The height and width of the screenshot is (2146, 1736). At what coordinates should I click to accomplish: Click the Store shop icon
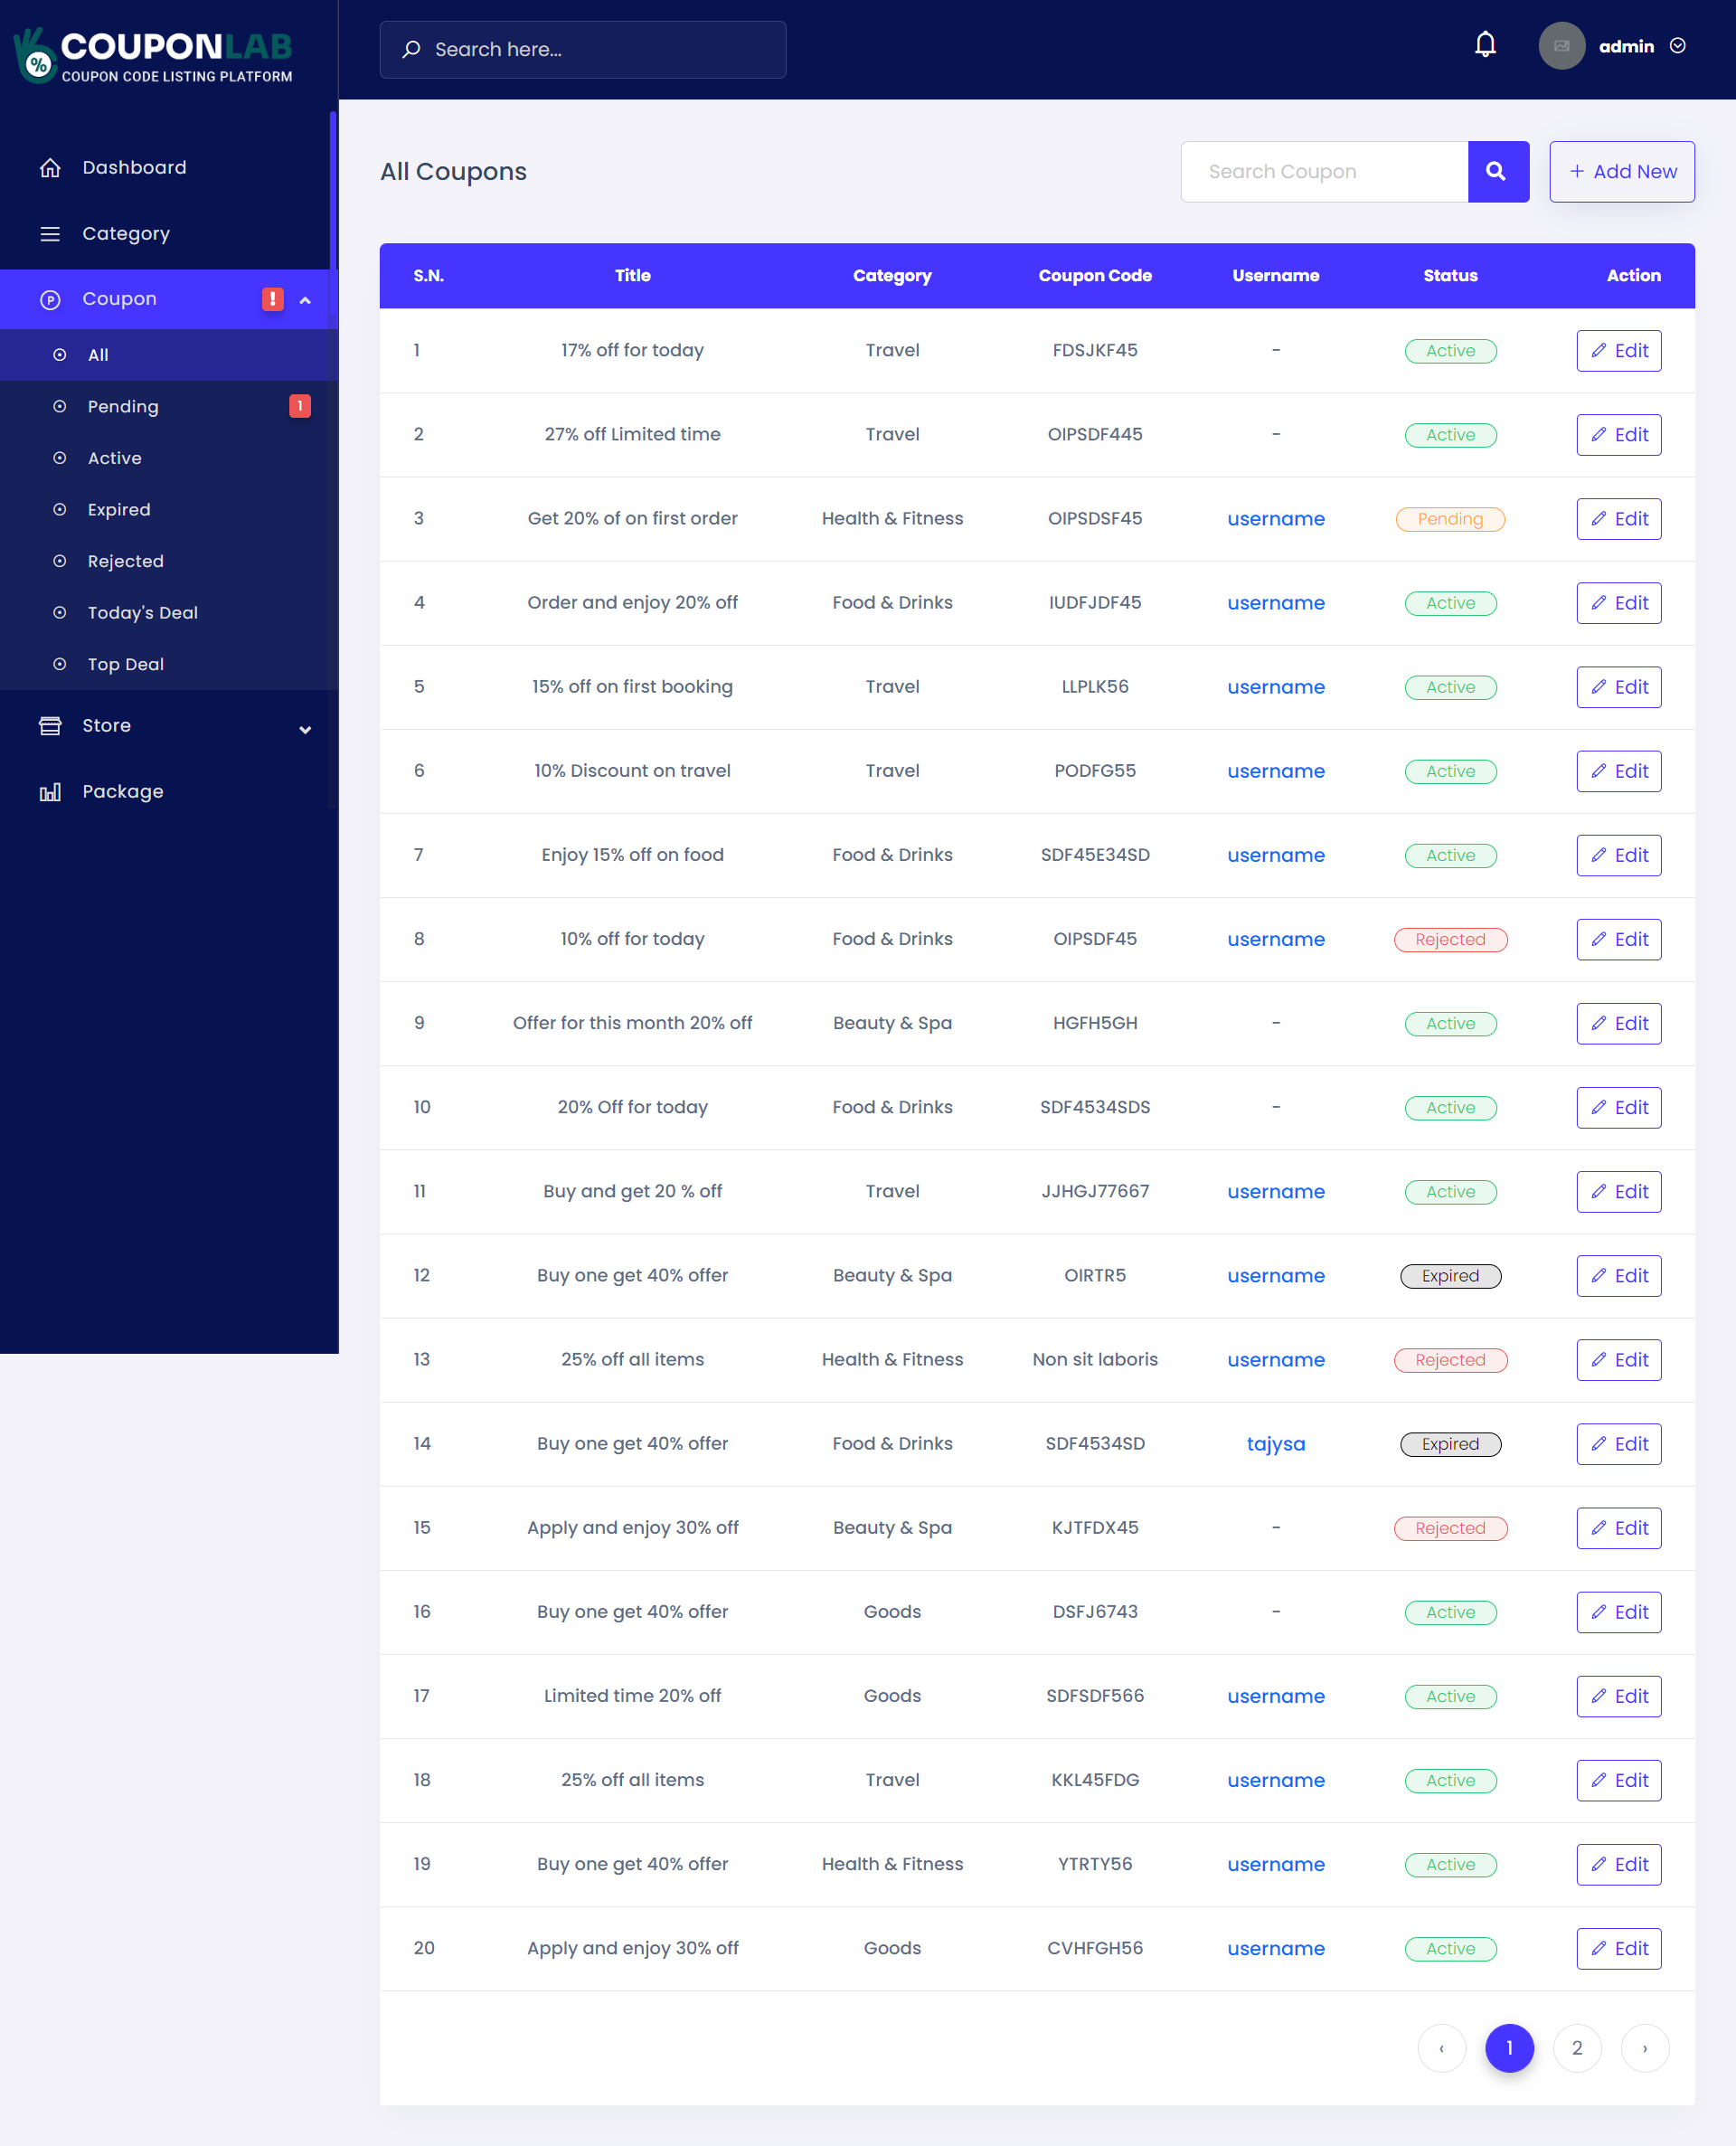pos(50,725)
